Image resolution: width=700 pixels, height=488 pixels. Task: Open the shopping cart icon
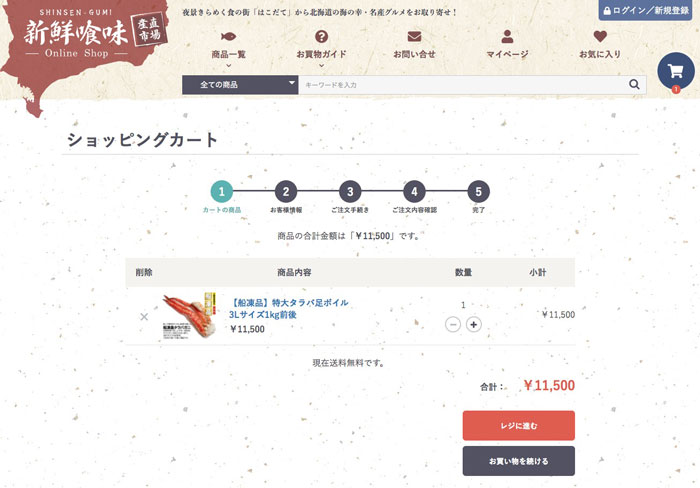(x=675, y=71)
